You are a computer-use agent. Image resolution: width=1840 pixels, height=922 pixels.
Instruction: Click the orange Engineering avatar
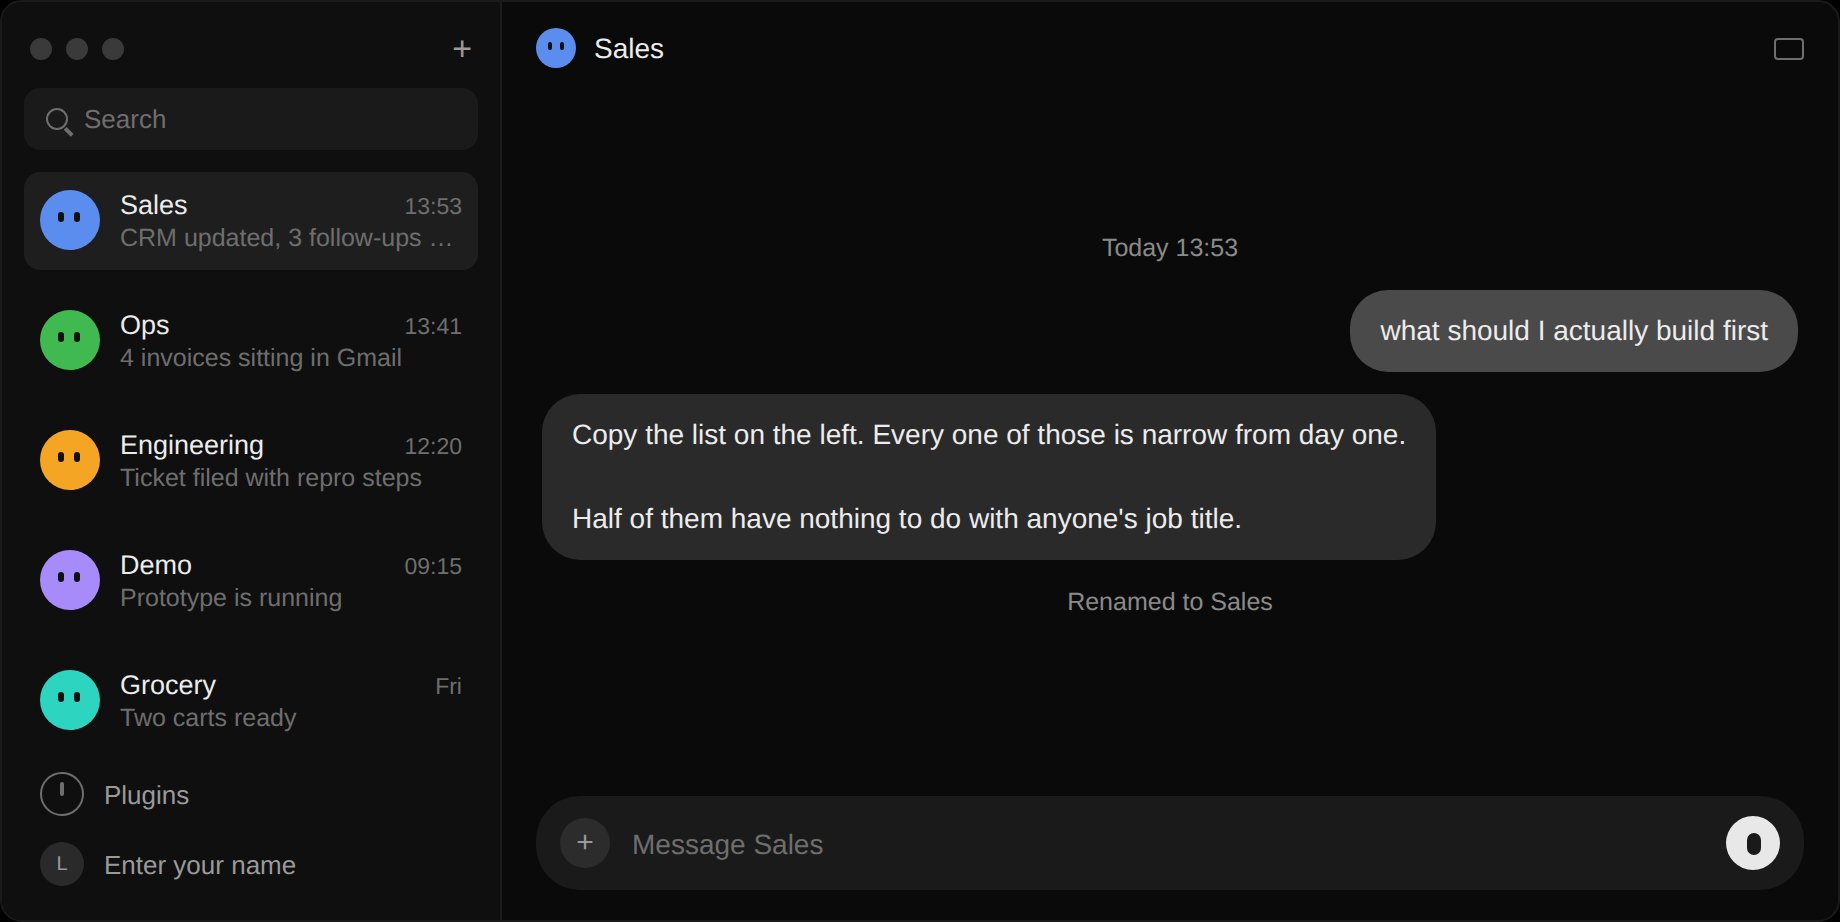tap(70, 460)
